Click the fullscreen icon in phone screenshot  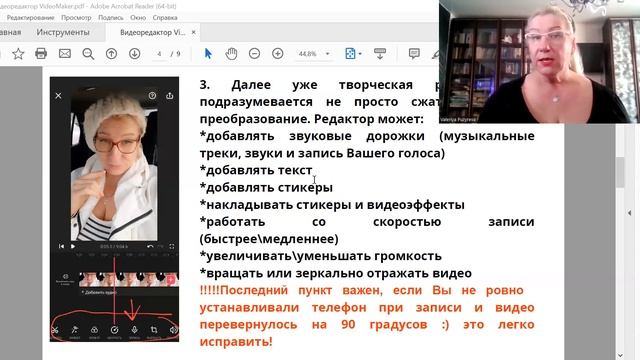pos(172,246)
